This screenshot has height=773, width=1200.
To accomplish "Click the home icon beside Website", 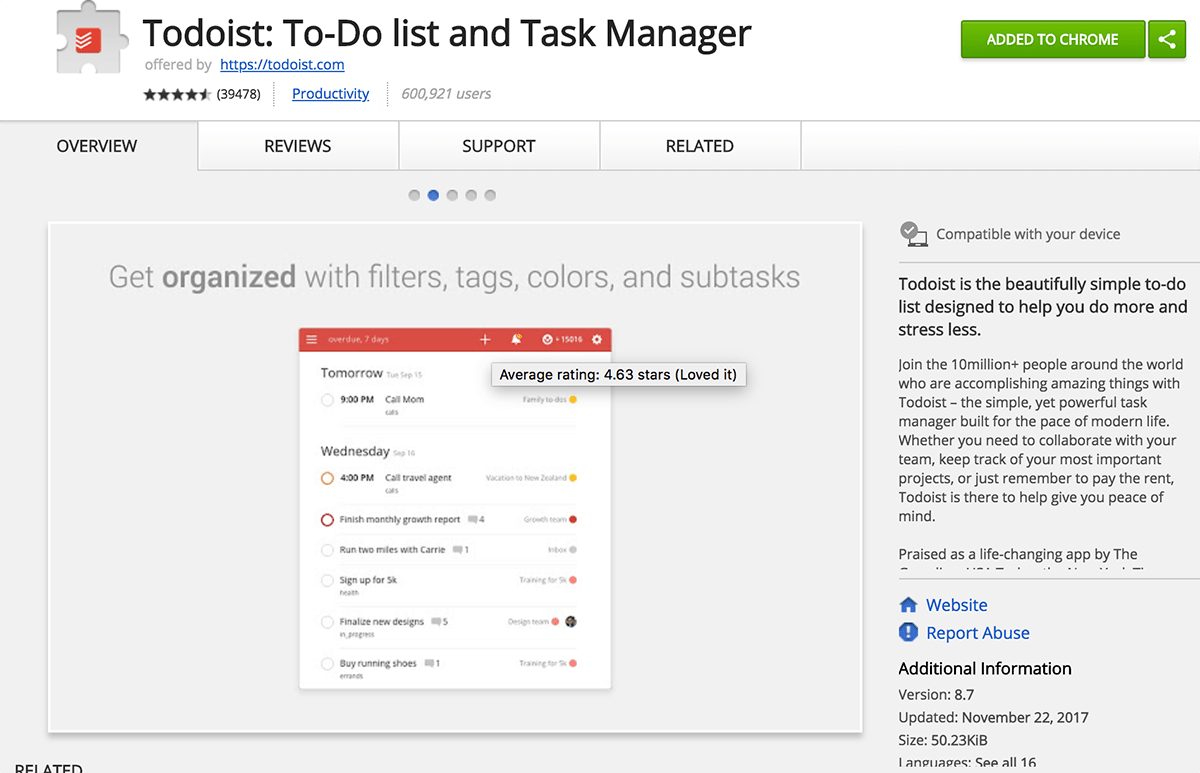I will (x=908, y=605).
